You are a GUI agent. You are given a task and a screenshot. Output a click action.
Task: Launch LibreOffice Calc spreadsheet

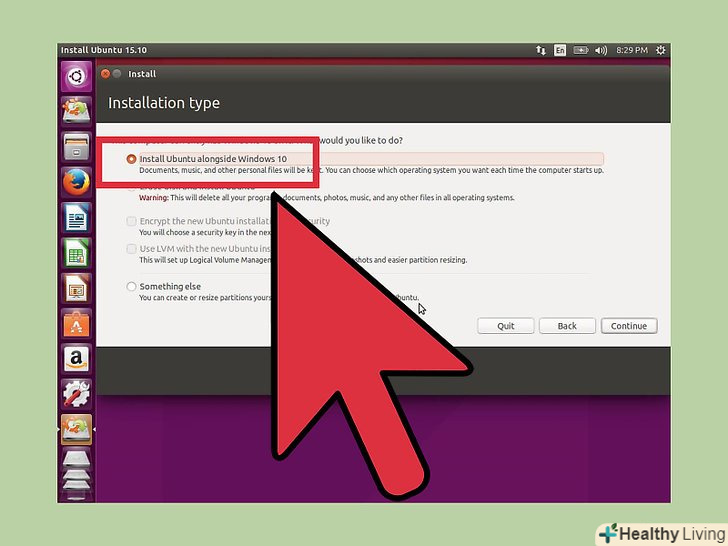(x=77, y=253)
